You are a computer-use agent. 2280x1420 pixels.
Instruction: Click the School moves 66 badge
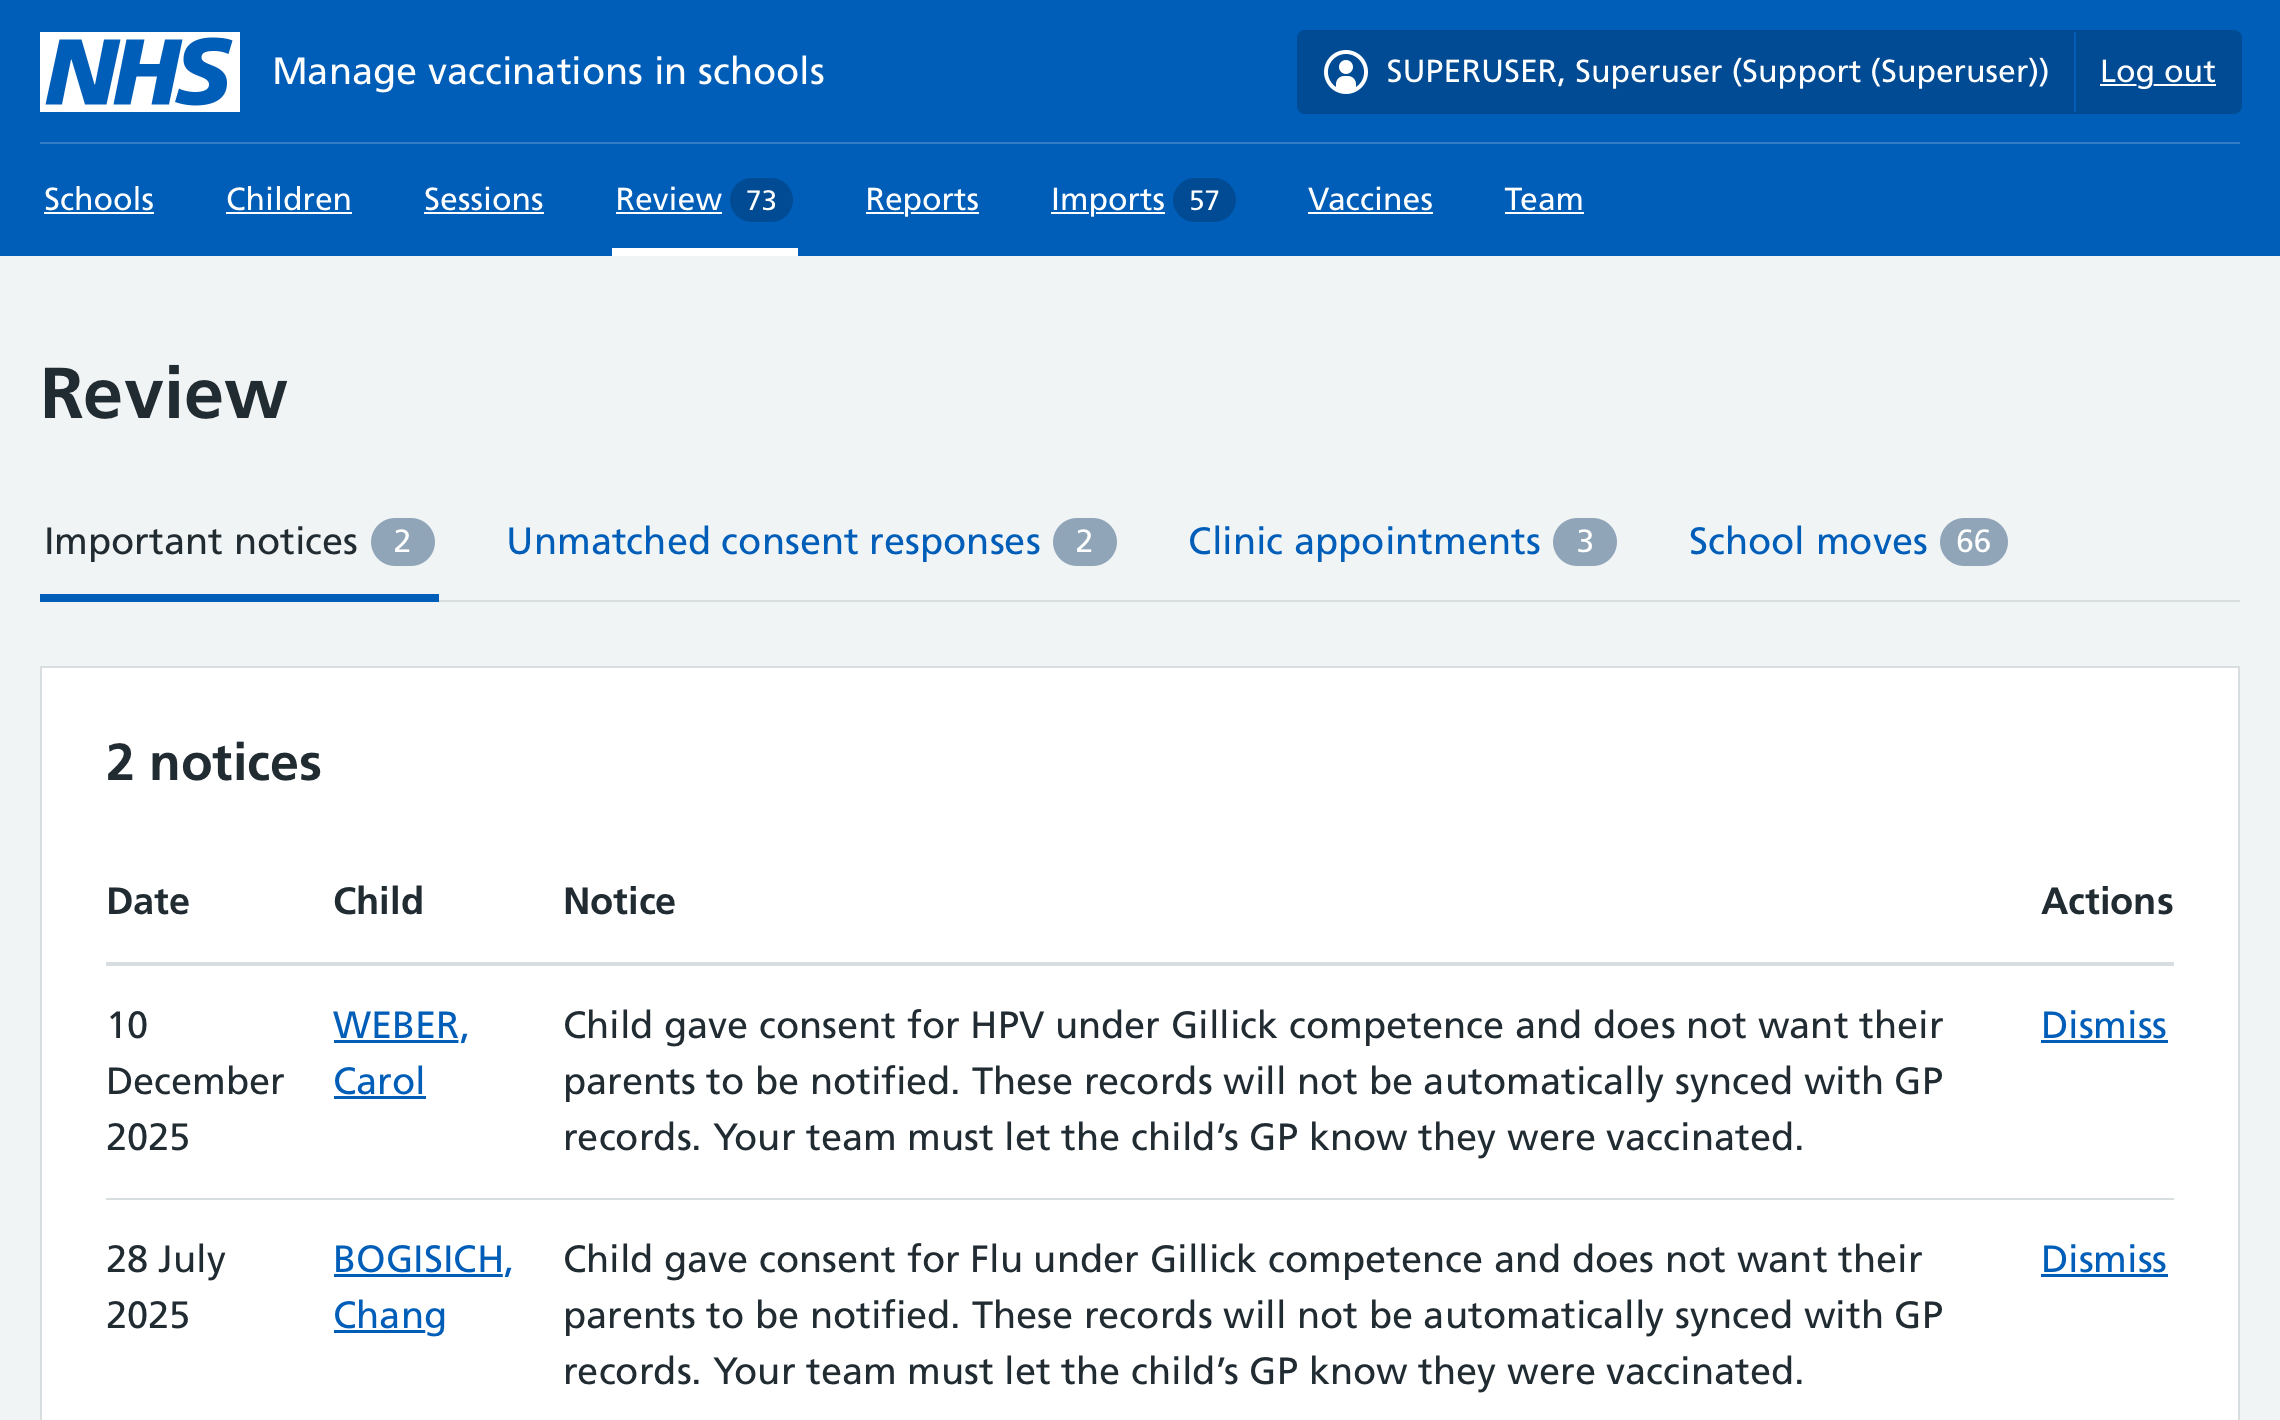click(x=1974, y=542)
